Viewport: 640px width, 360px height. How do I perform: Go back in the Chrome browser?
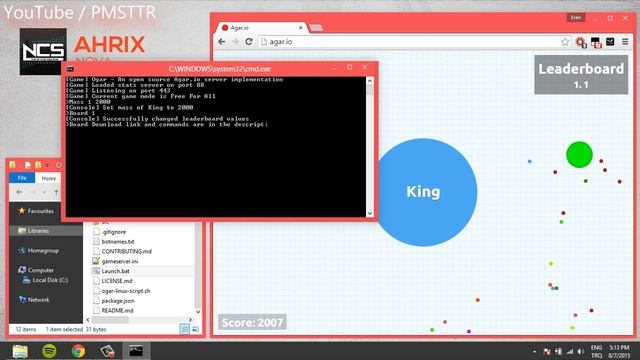pyautogui.click(x=222, y=42)
